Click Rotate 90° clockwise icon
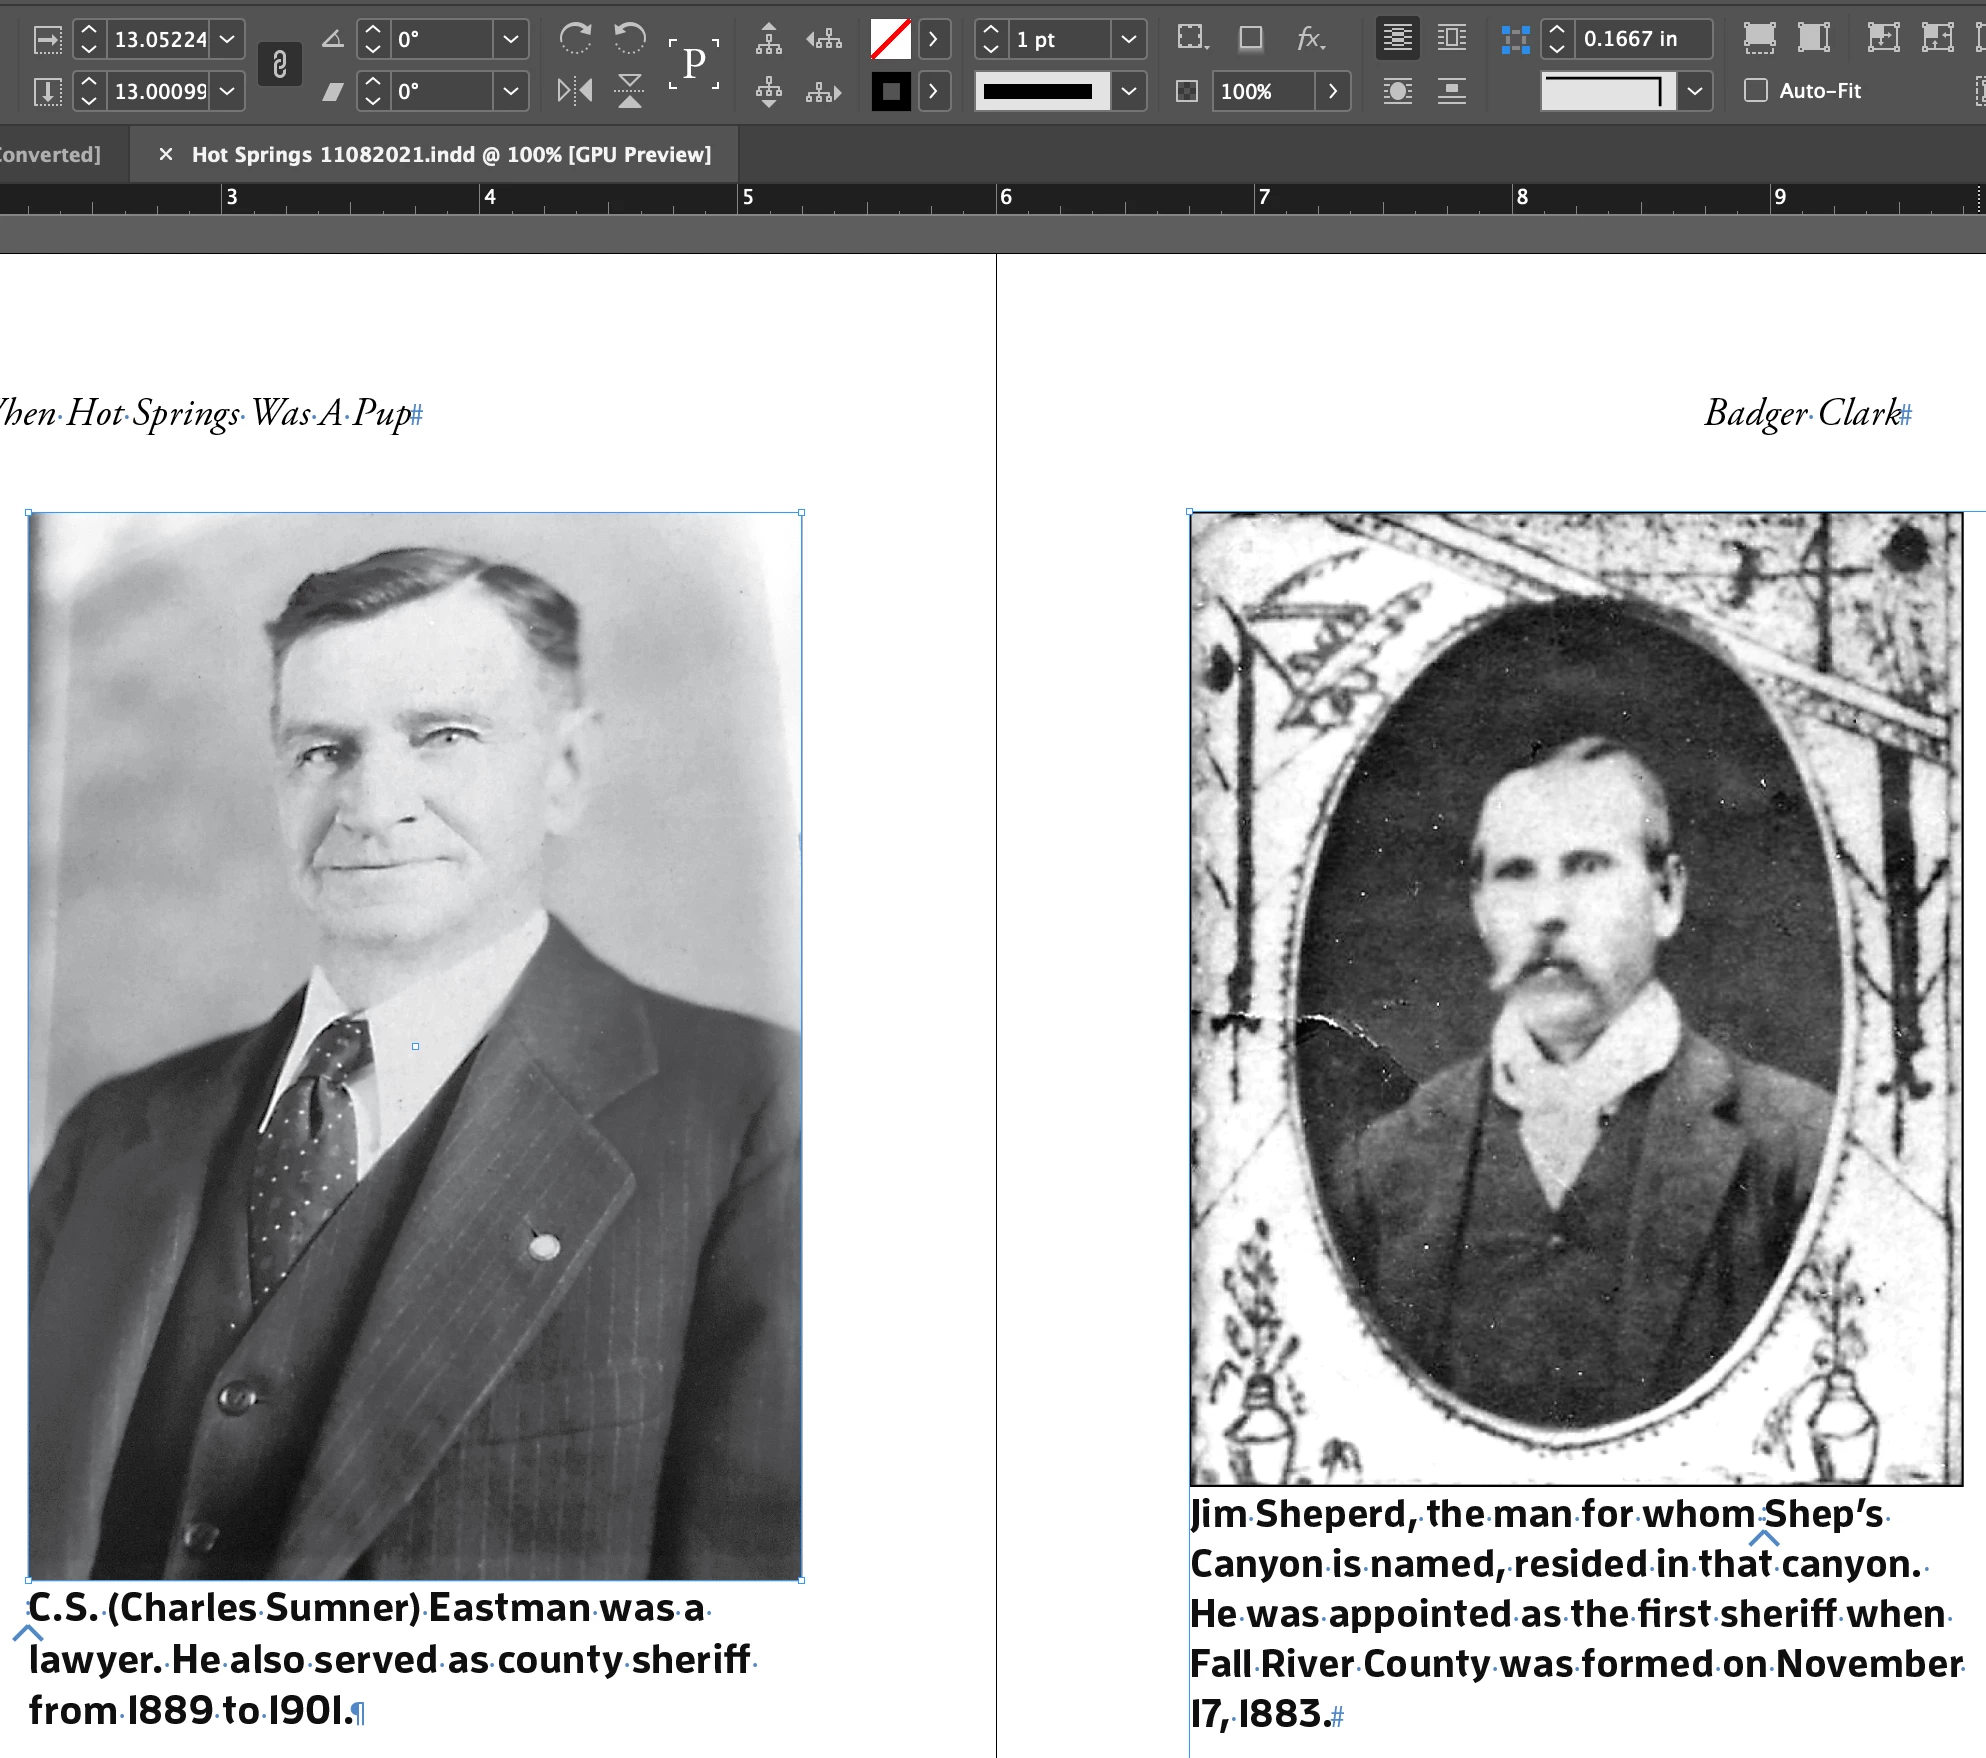Viewport: 1986px width, 1758px height. [x=576, y=39]
